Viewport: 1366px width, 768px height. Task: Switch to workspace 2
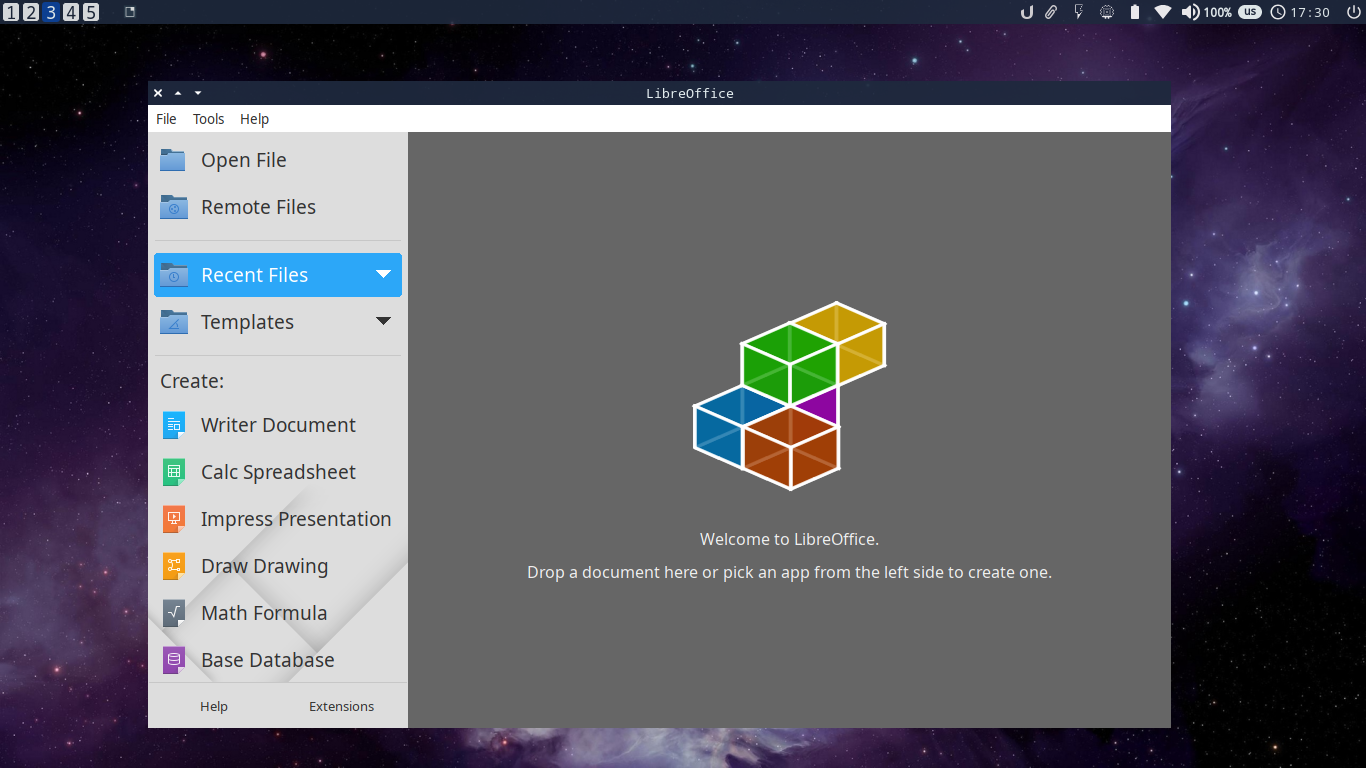(31, 12)
